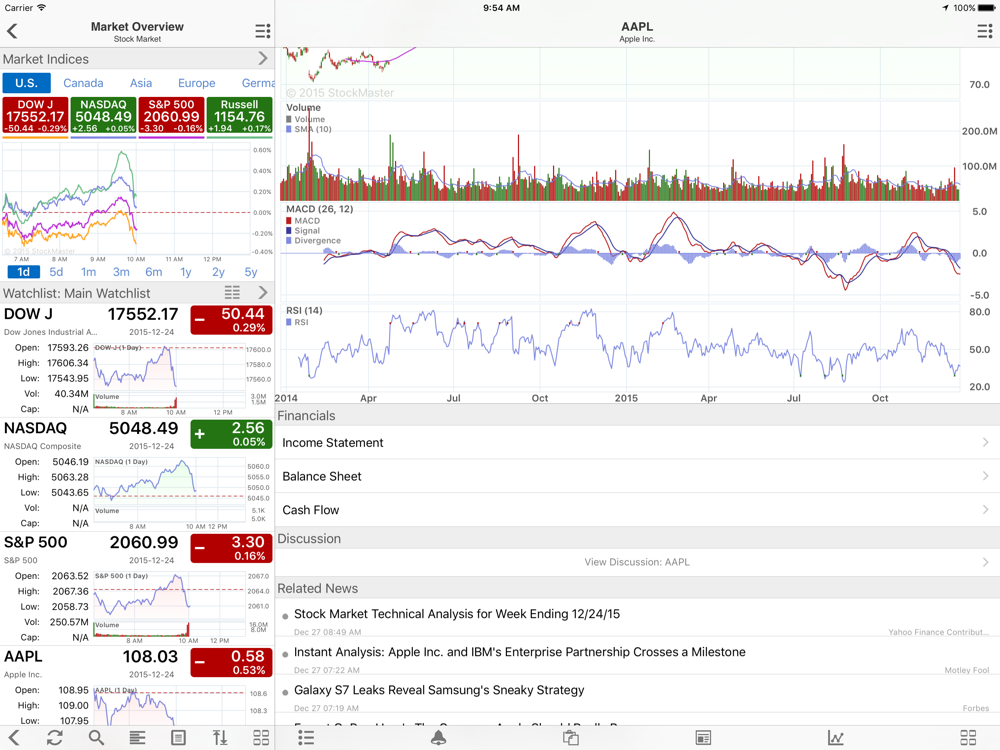Open Cash Flow disclosure chevron
The image size is (1000, 750).
click(x=985, y=510)
